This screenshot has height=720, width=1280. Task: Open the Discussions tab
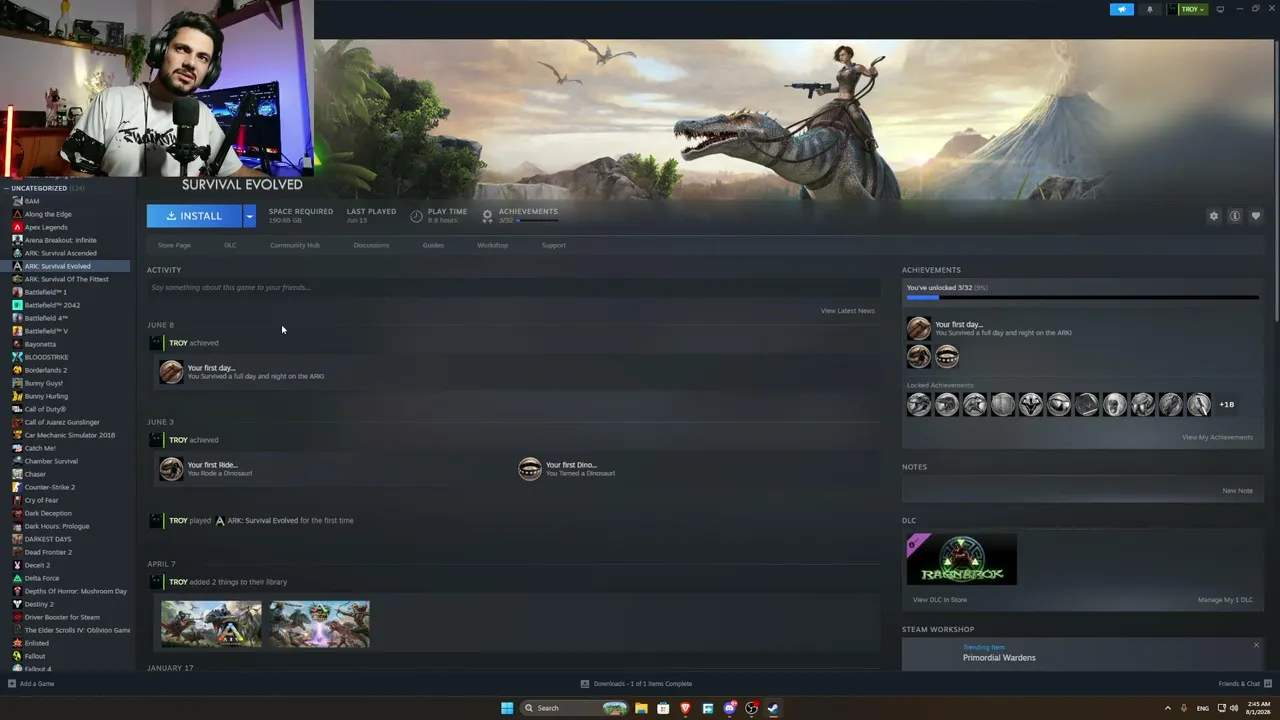(371, 245)
